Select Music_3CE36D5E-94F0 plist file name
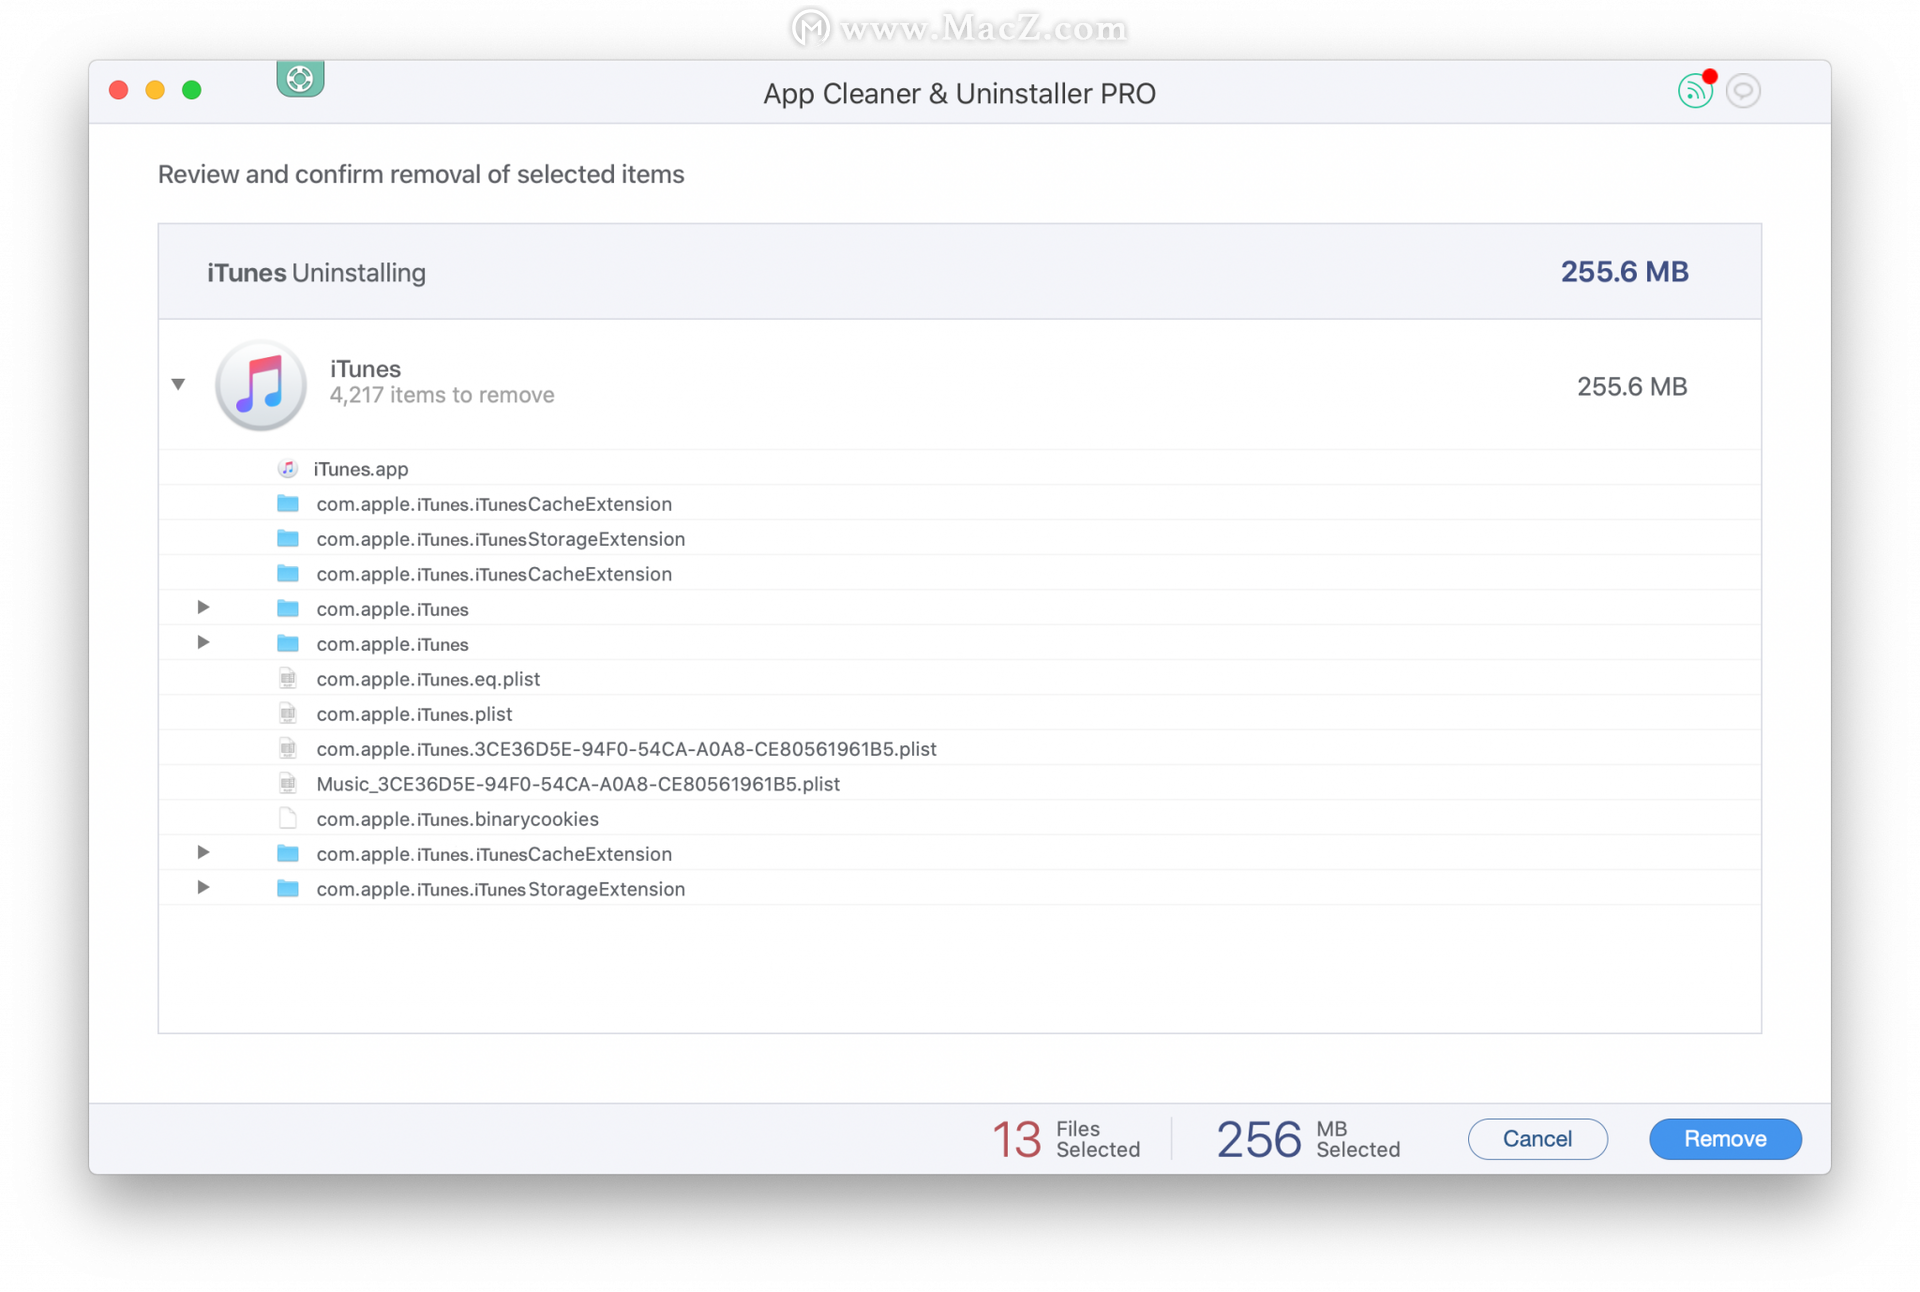The height and width of the screenshot is (1292, 1920). pos(578,784)
